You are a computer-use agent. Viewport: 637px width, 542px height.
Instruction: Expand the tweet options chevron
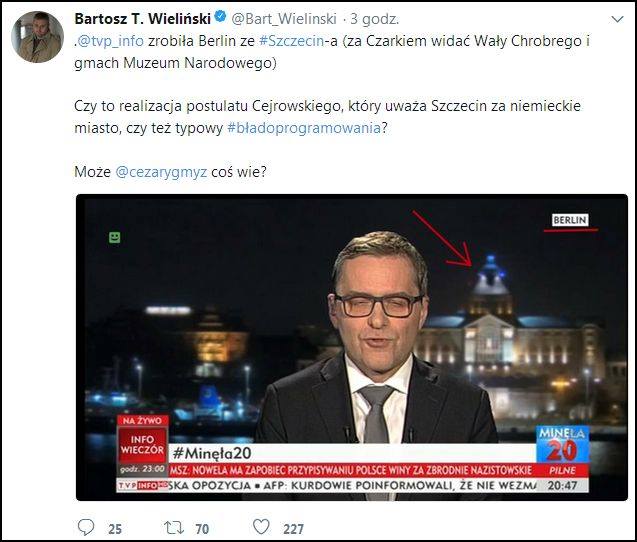pos(617,19)
